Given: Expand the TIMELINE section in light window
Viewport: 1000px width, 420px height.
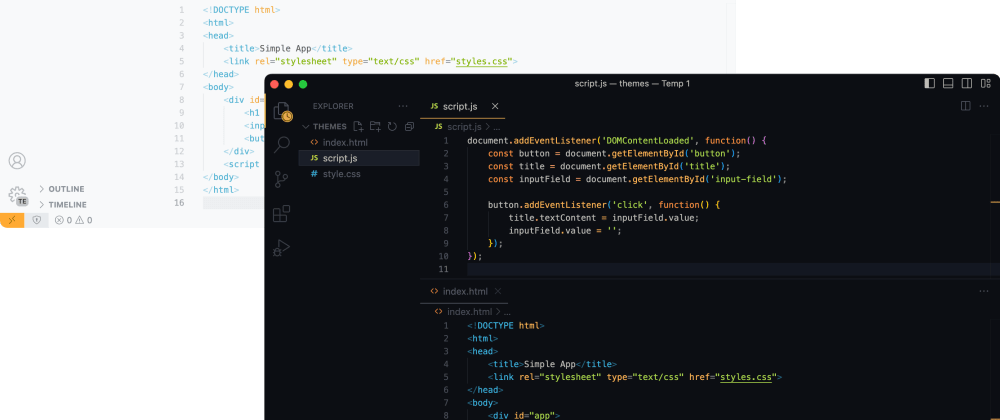Looking at the screenshot, I should click(62, 205).
